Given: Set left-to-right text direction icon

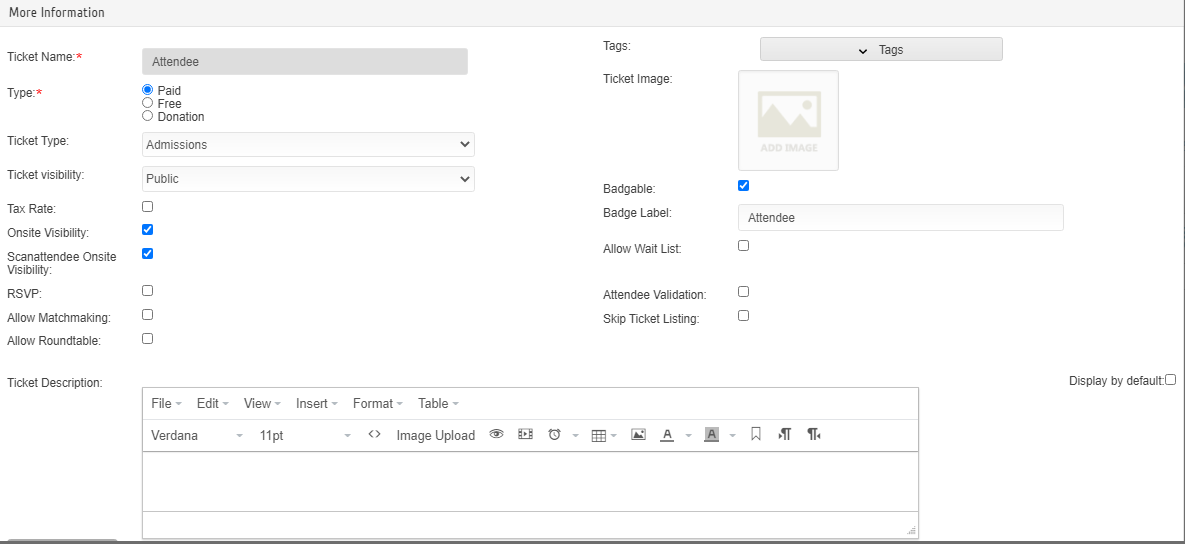Looking at the screenshot, I should (x=784, y=434).
